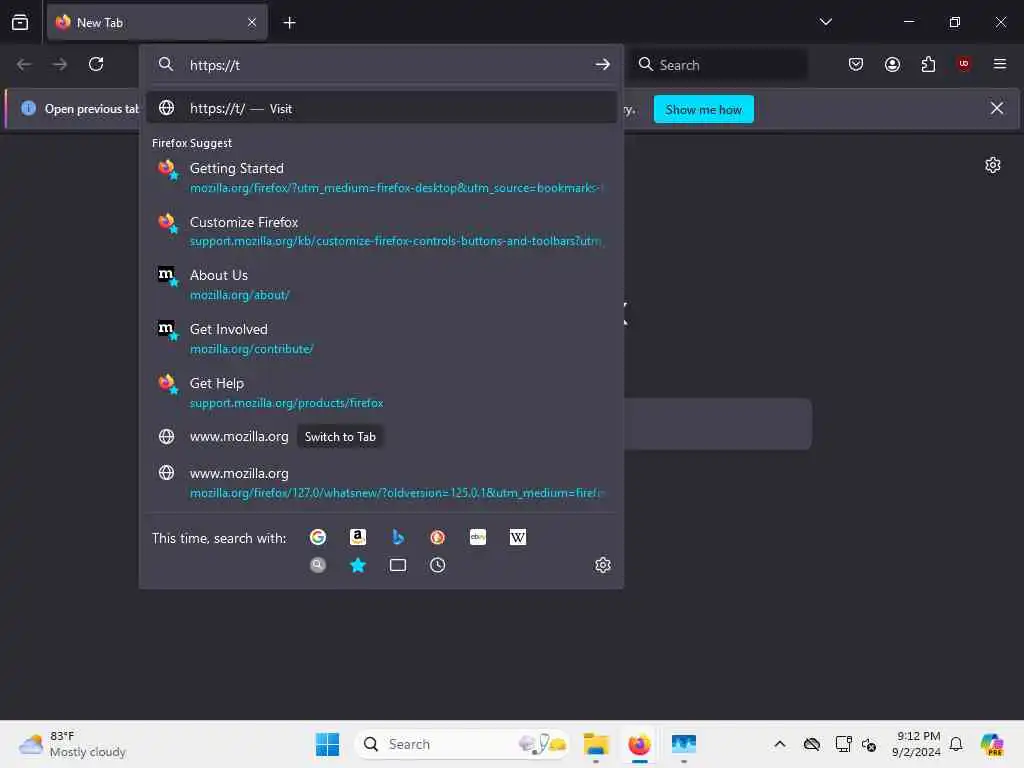Image resolution: width=1024 pixels, height=768 pixels.
Task: Close the New Tab tab
Action: click(x=252, y=22)
